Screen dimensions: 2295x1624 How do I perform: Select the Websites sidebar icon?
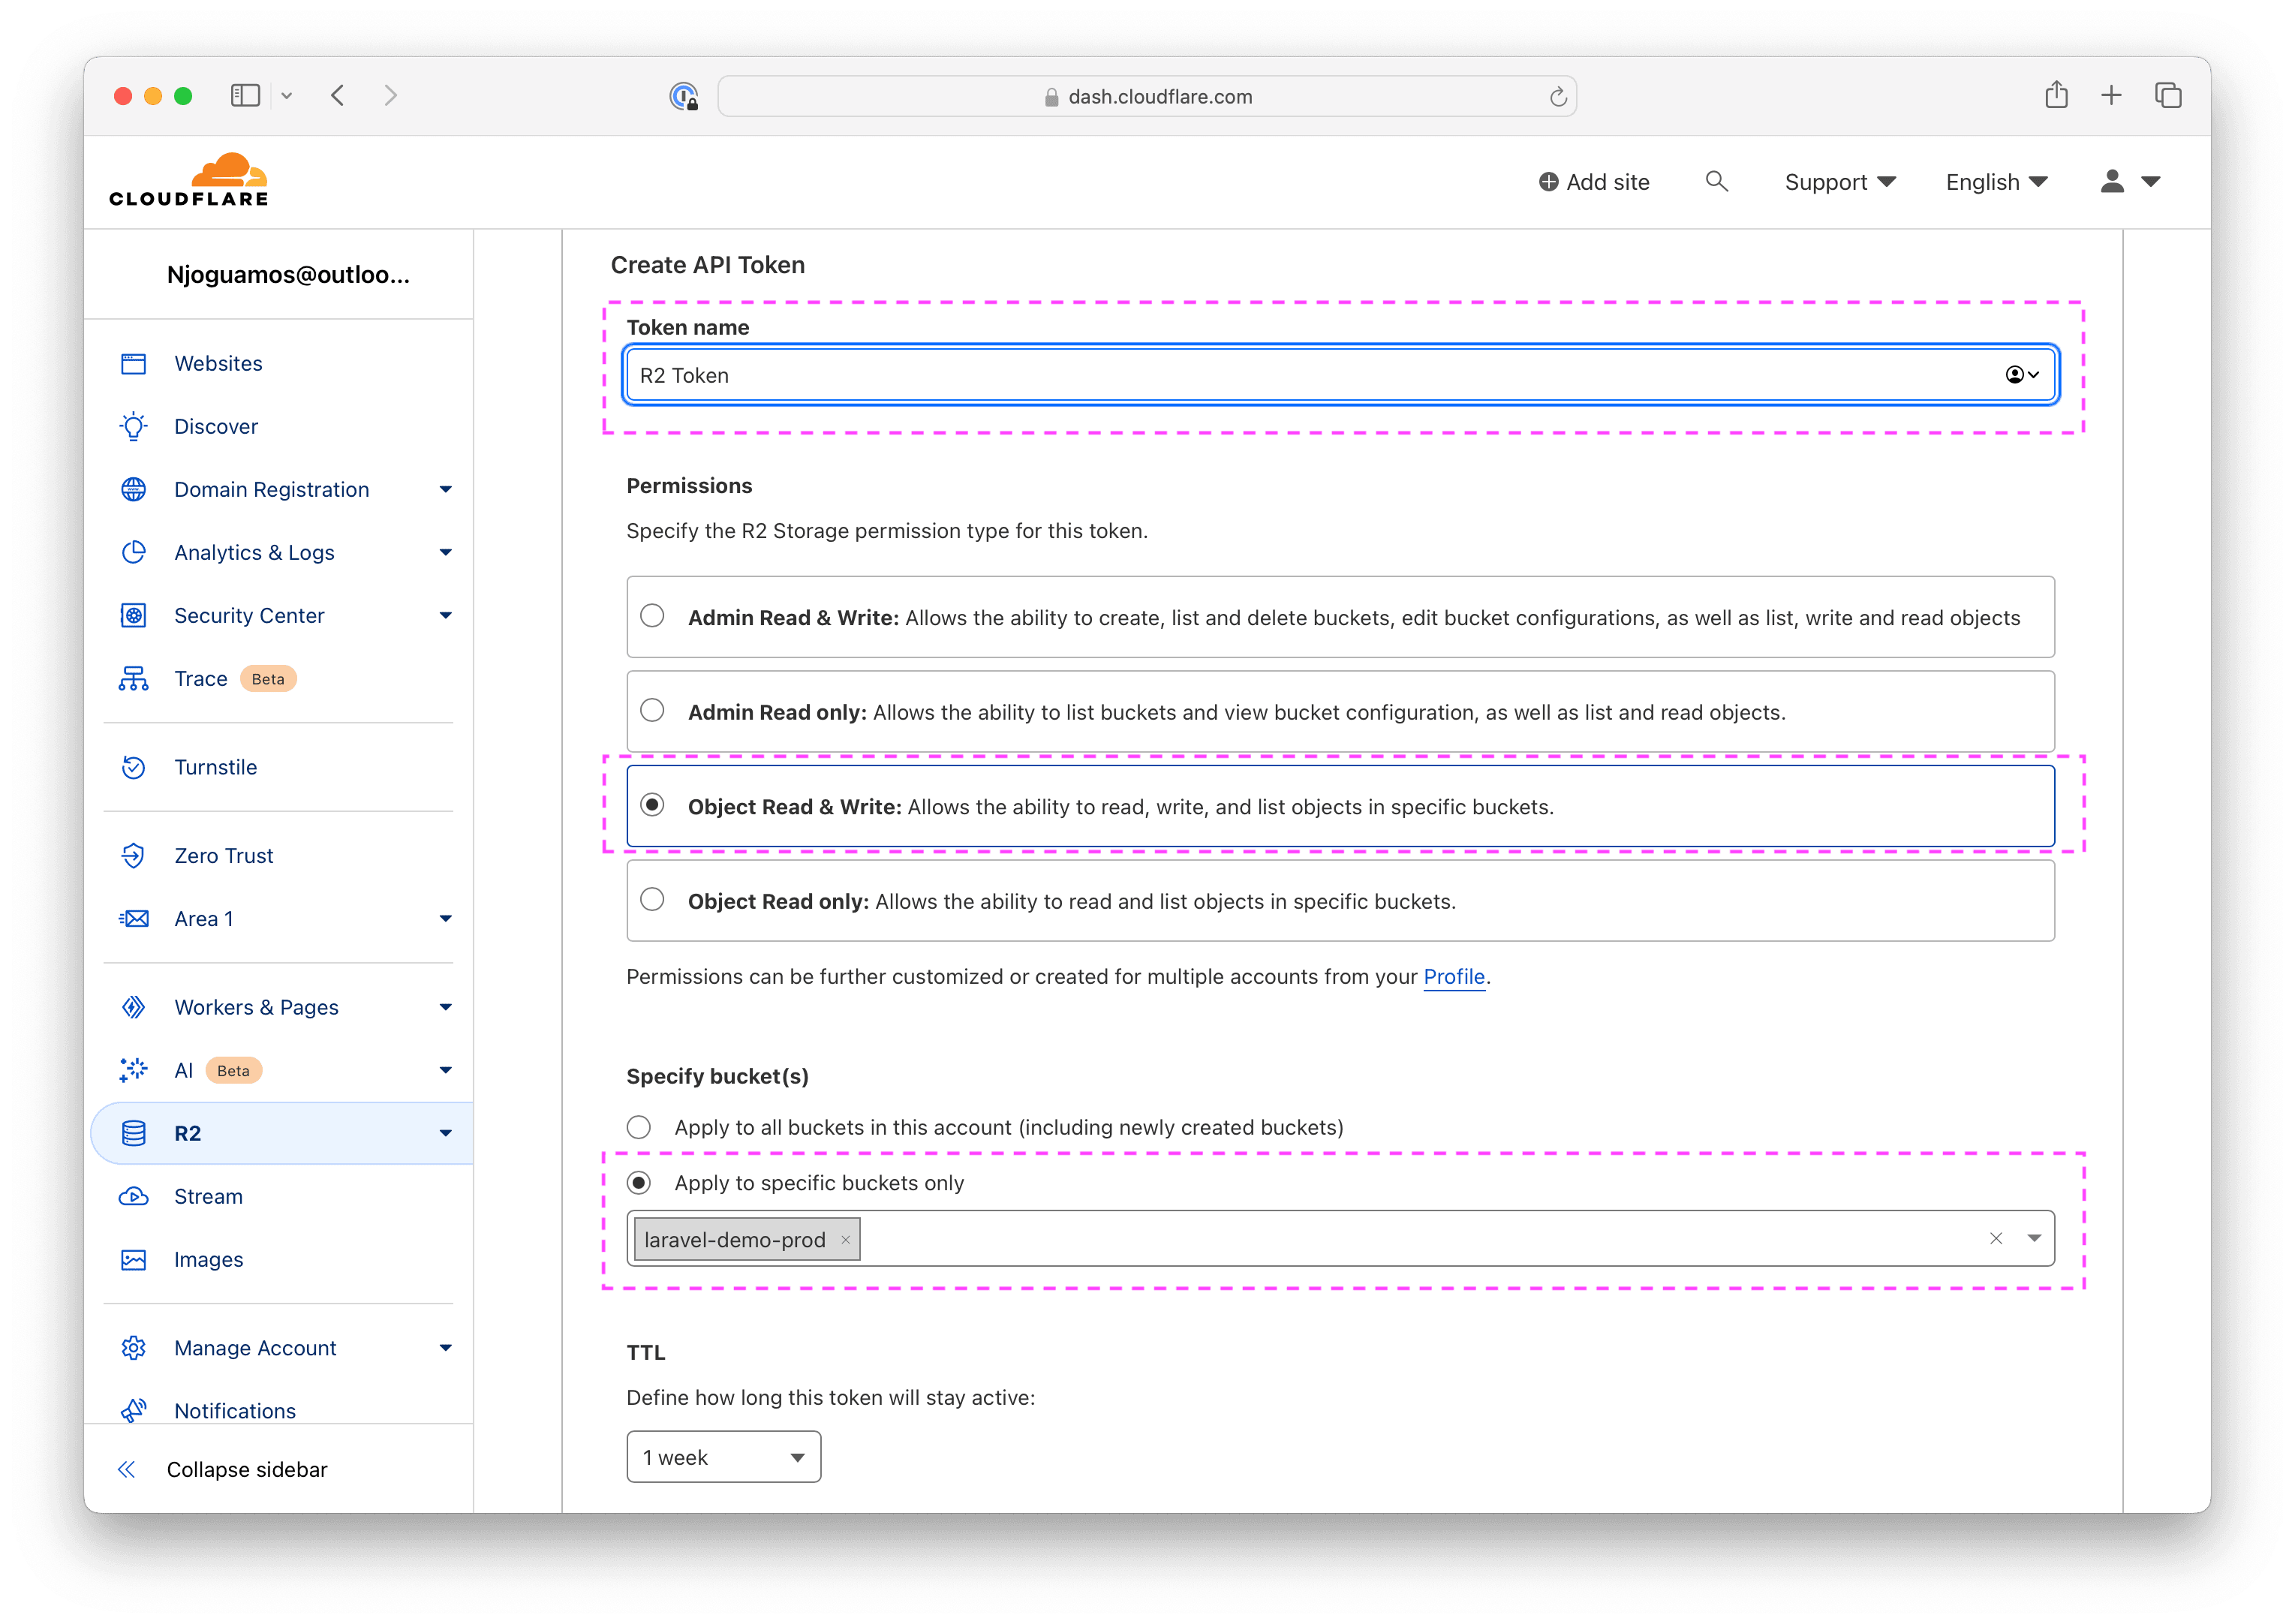[134, 363]
